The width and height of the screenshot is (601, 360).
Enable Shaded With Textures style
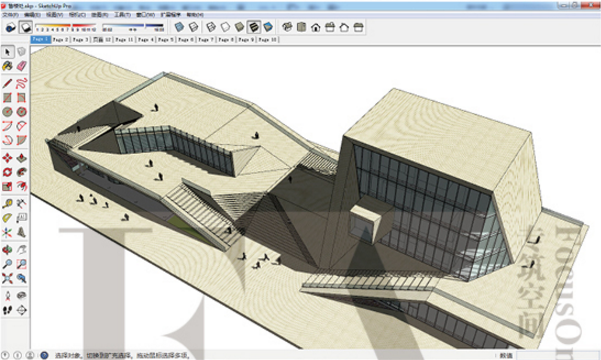pos(253,27)
